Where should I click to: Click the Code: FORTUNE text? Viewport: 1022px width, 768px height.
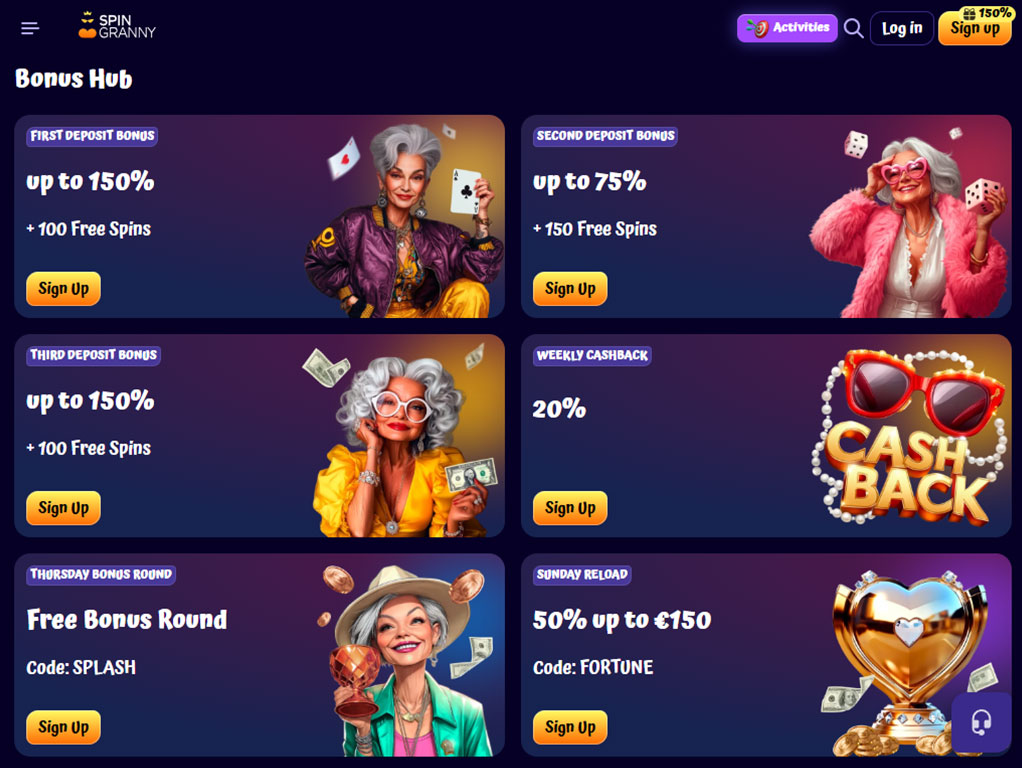tap(593, 667)
